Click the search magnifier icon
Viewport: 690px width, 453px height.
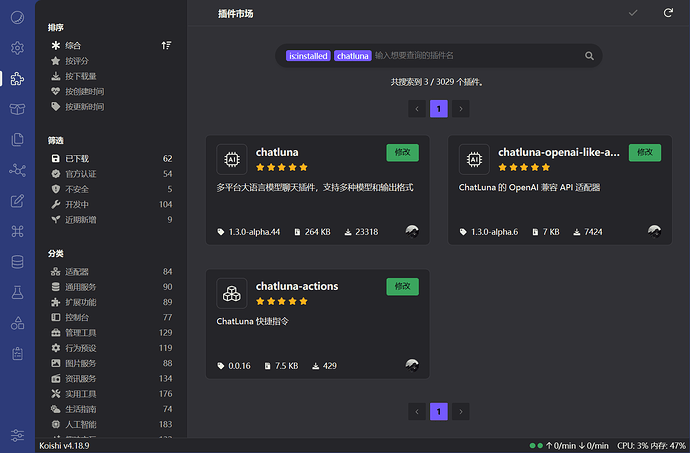point(590,56)
